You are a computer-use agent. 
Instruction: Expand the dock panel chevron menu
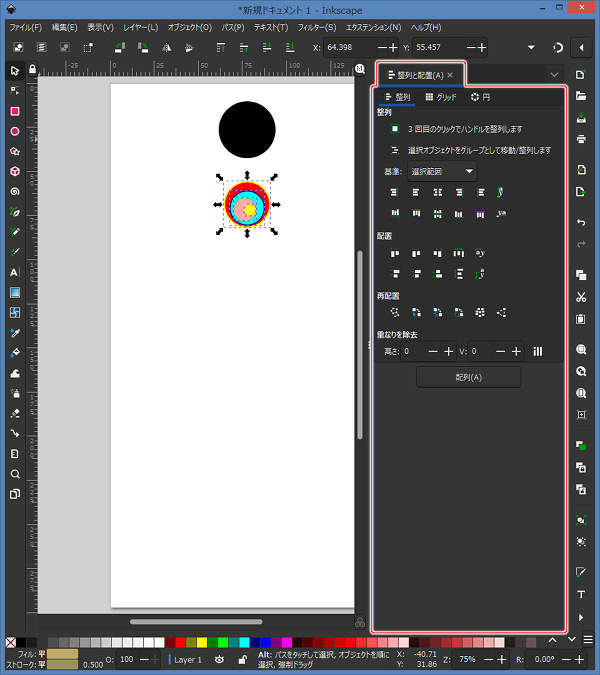tap(554, 74)
